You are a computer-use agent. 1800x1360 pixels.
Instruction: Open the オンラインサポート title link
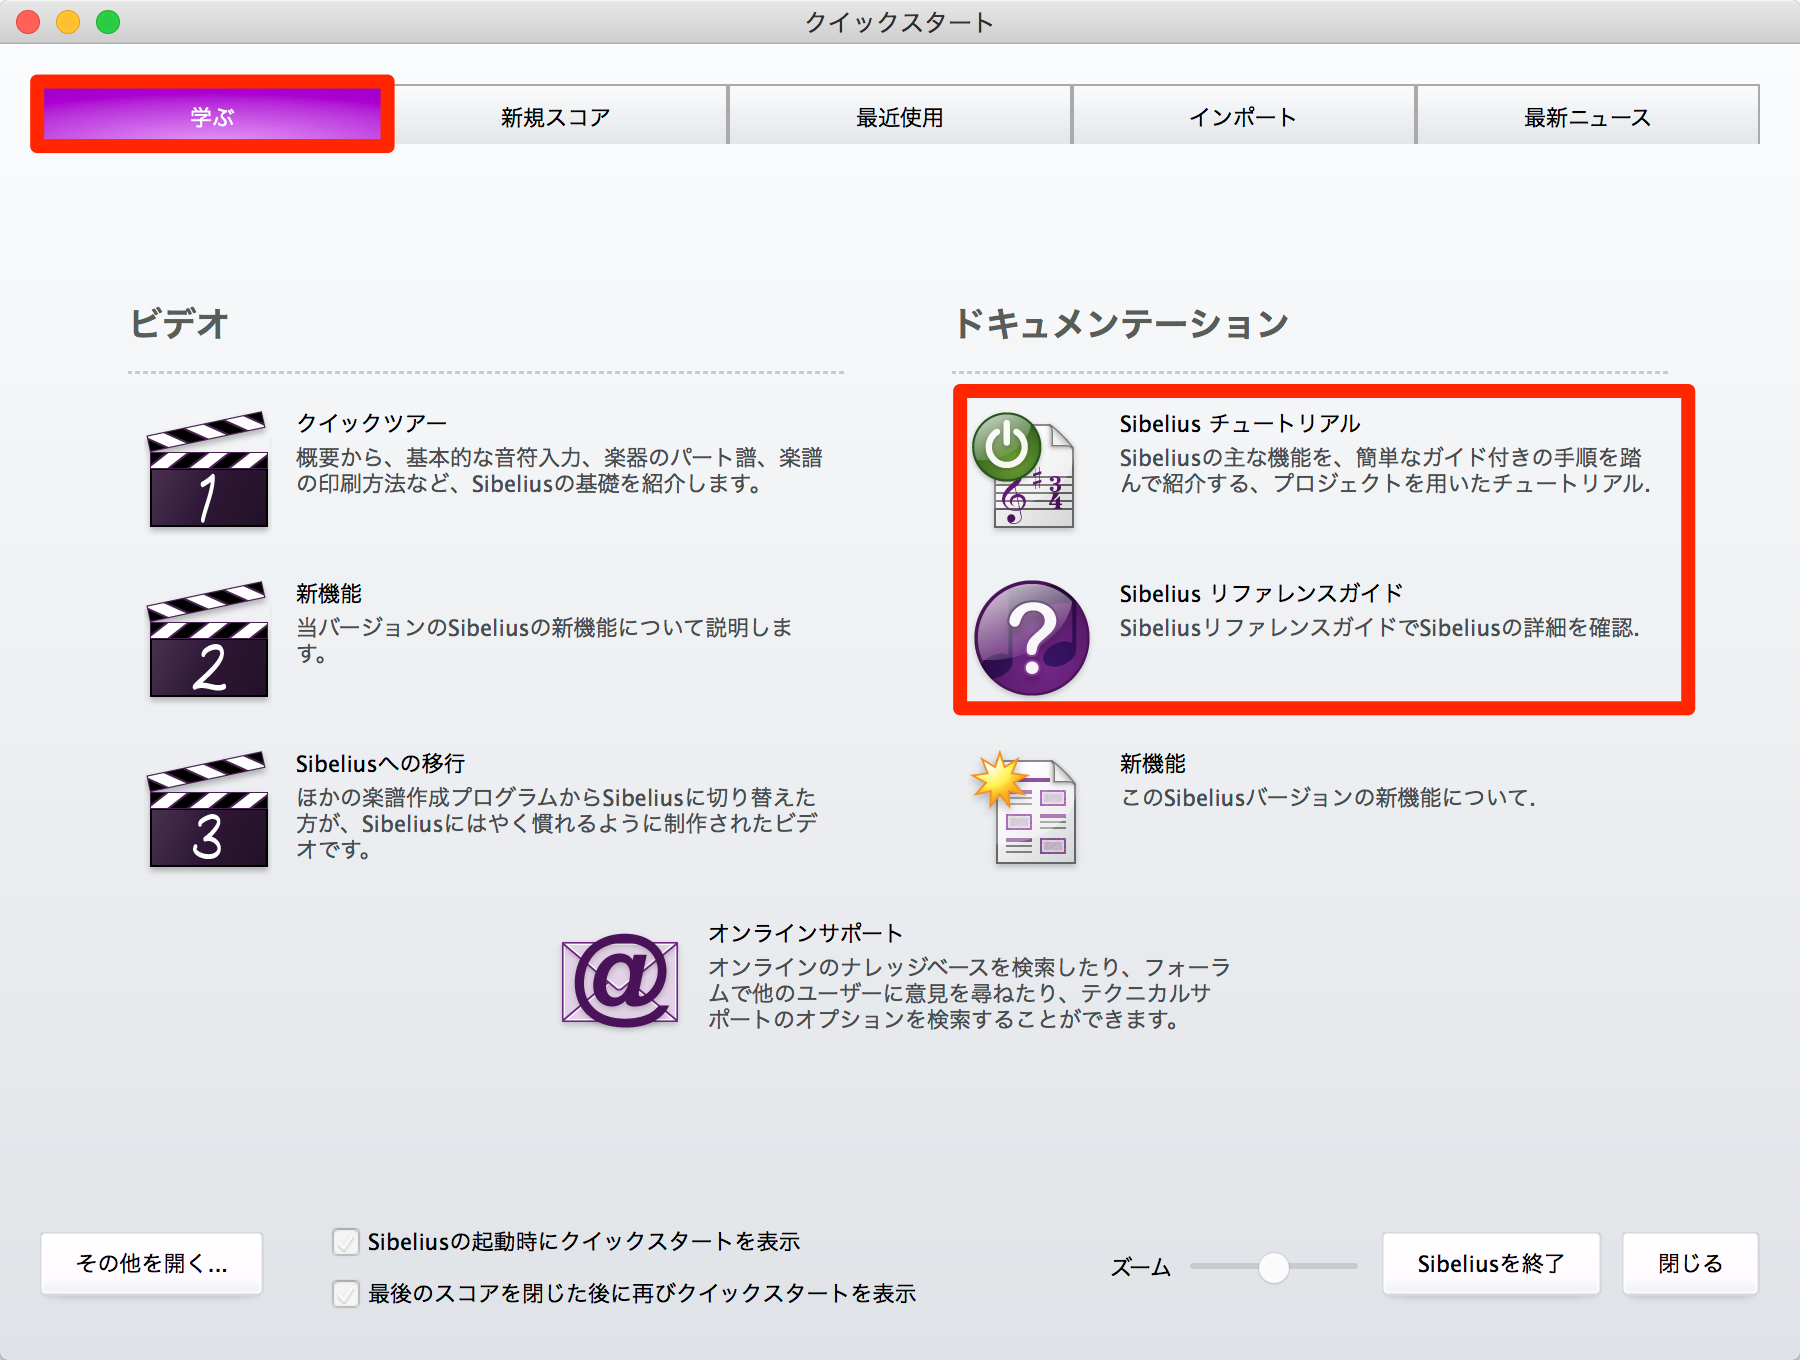[x=806, y=933]
